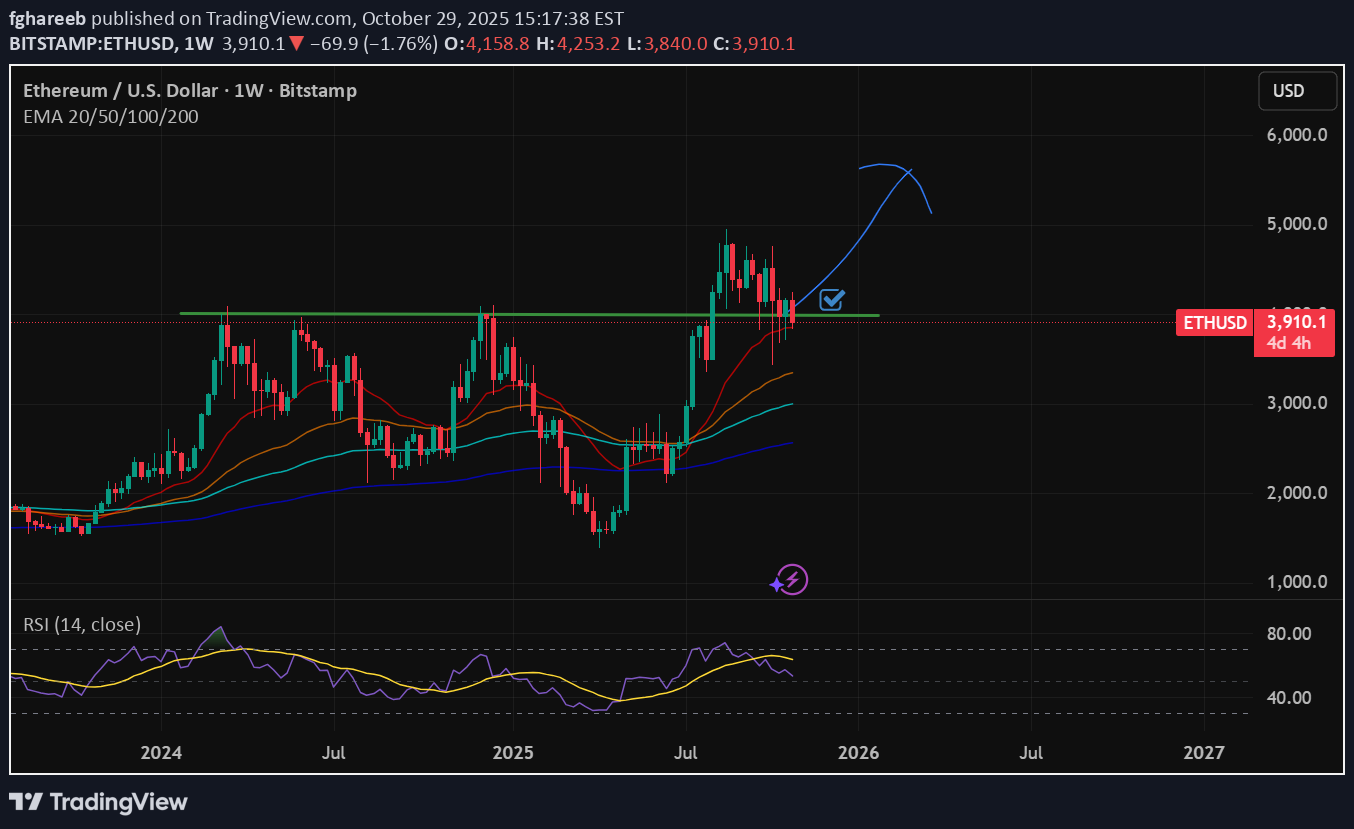Click the 6,000.0 price scale label

click(1296, 135)
